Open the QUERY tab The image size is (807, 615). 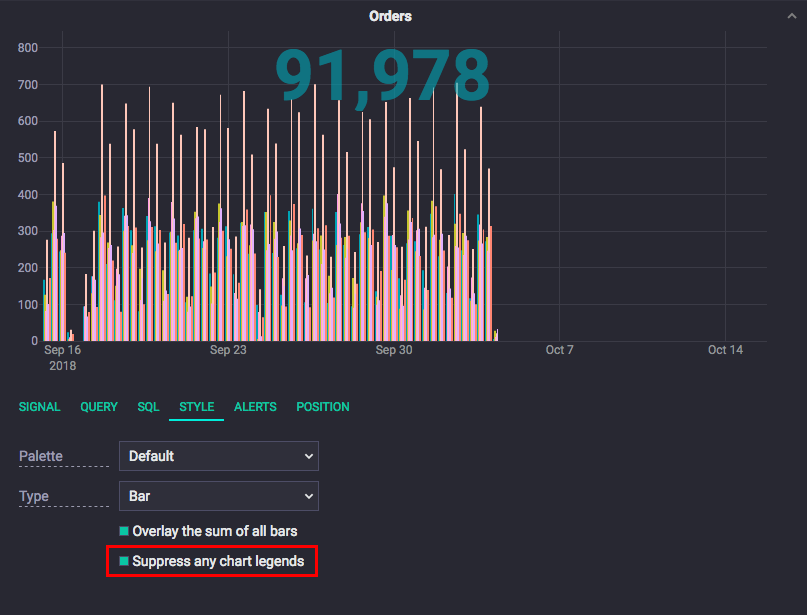98,407
